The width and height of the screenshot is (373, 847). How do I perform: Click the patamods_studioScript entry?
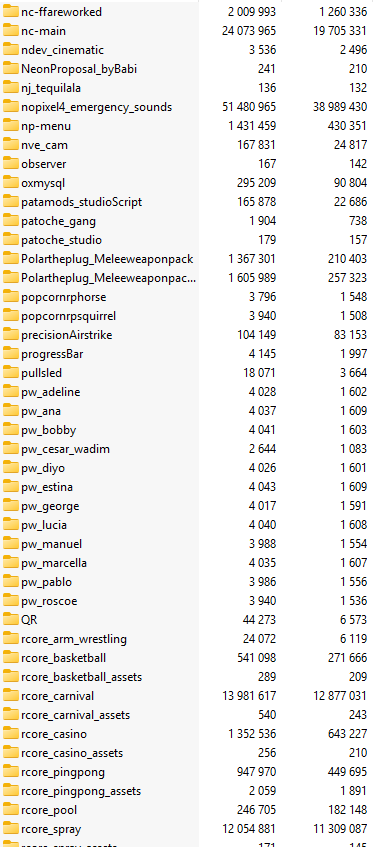(186, 202)
